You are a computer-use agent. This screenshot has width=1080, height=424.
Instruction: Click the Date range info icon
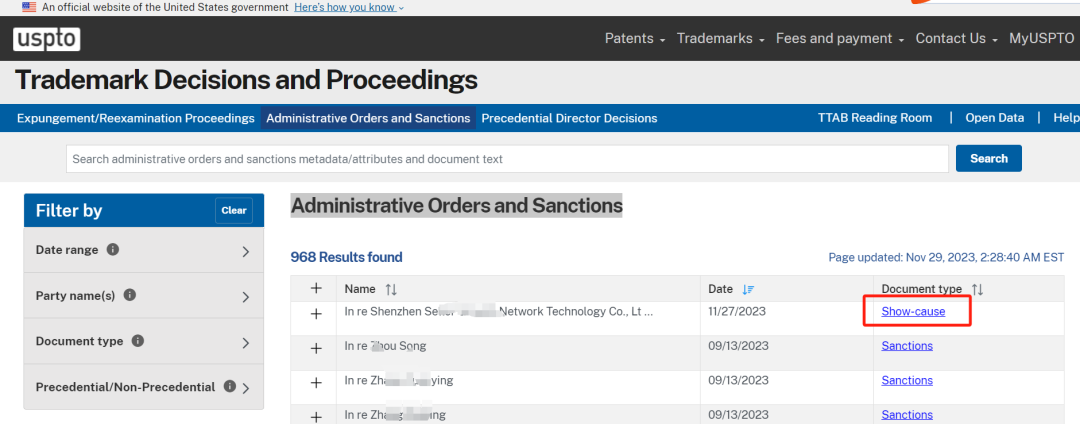113,249
